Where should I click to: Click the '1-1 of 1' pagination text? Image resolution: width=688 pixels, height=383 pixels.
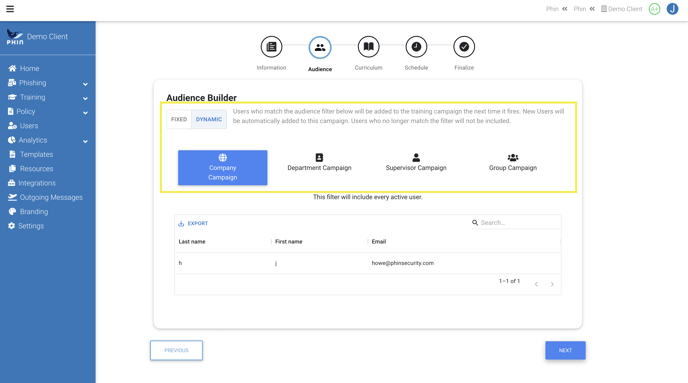click(x=509, y=281)
